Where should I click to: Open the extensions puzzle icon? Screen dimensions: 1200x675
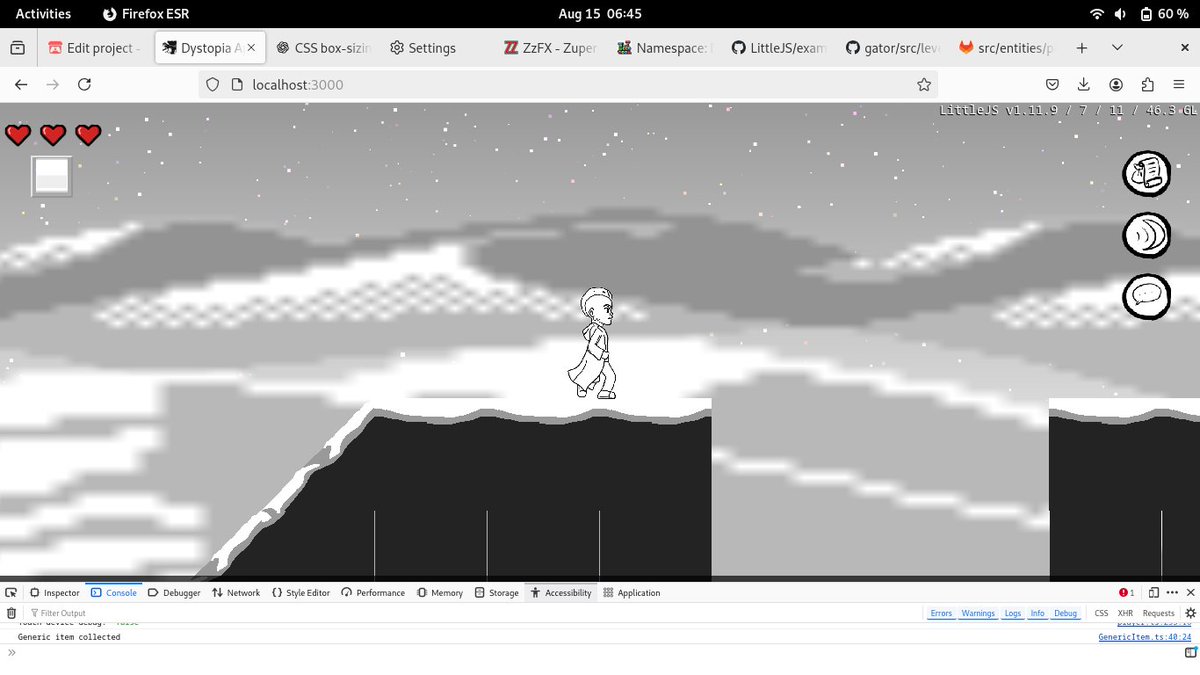point(1148,85)
